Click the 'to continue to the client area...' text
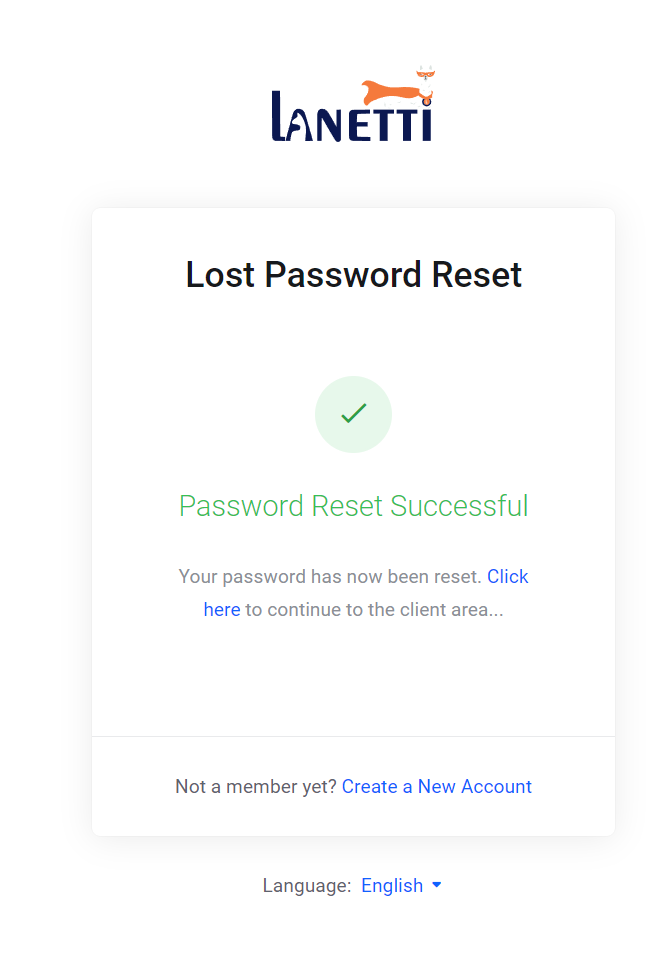 374,610
